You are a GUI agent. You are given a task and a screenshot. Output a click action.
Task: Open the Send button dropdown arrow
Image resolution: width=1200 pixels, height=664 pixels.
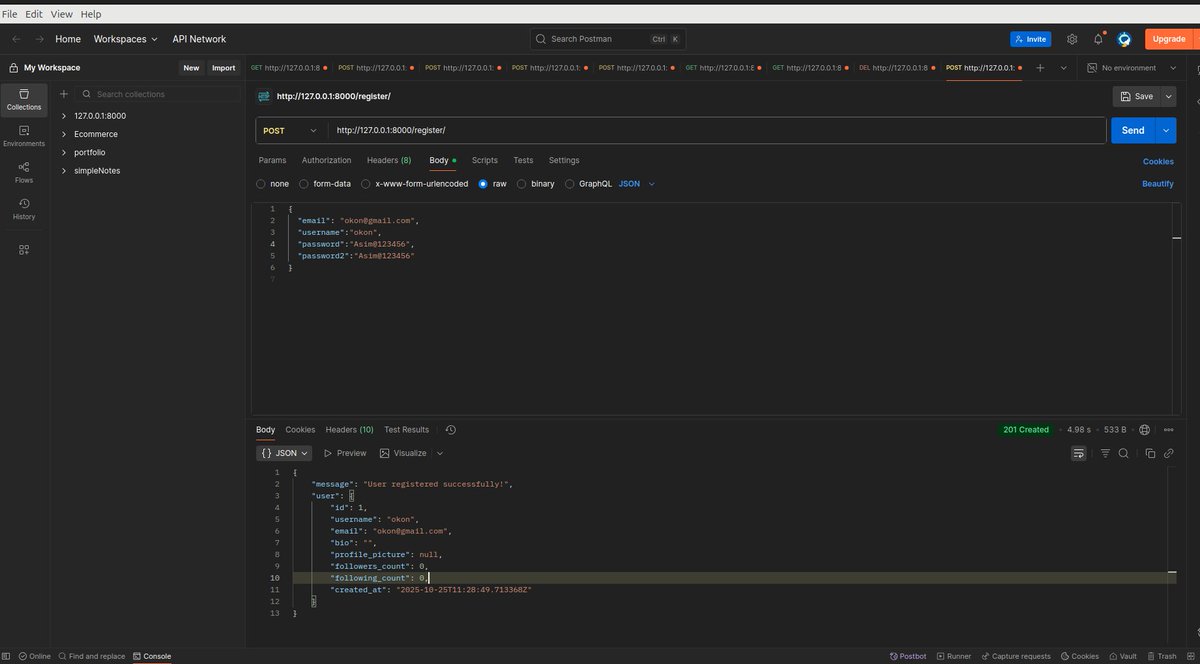[x=1166, y=130]
